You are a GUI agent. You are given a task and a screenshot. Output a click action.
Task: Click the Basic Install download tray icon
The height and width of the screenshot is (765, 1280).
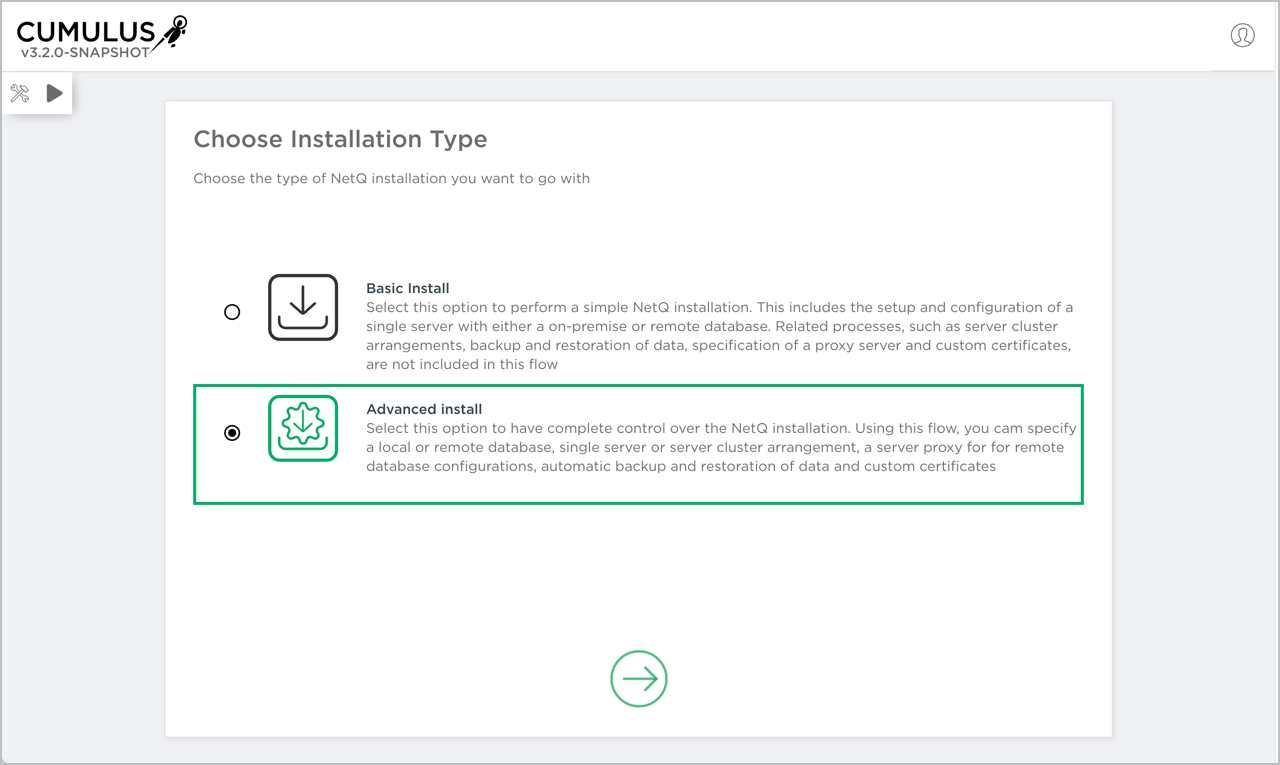point(303,308)
